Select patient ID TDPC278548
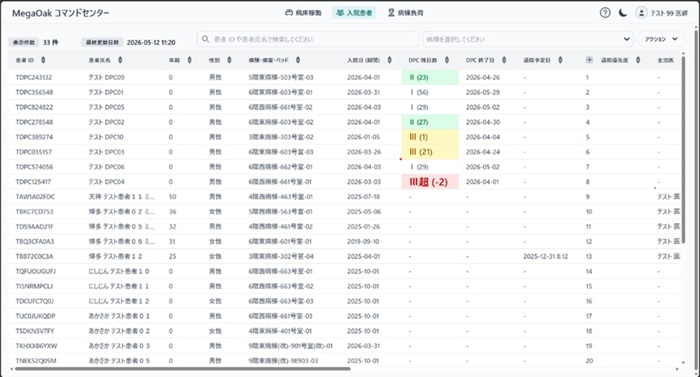700x377 pixels. tap(34, 122)
